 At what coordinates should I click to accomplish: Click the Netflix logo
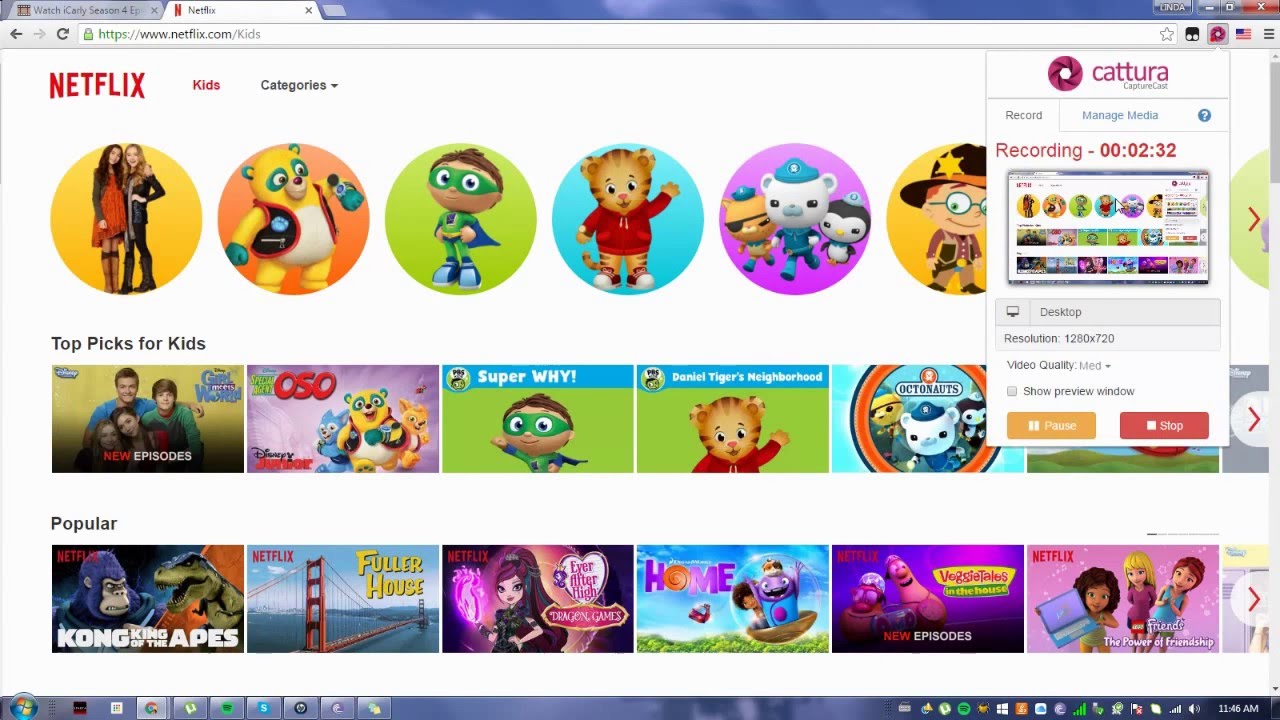97,85
